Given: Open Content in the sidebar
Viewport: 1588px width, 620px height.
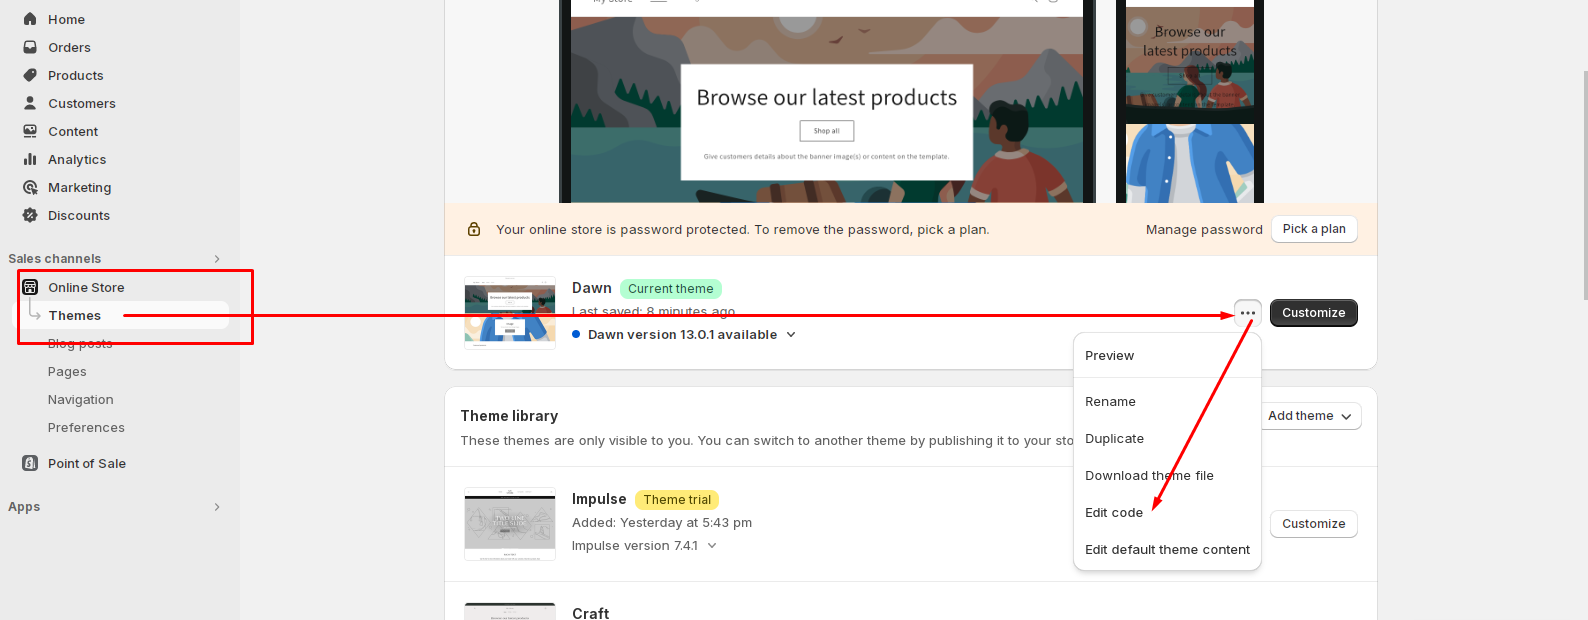Looking at the screenshot, I should [73, 131].
